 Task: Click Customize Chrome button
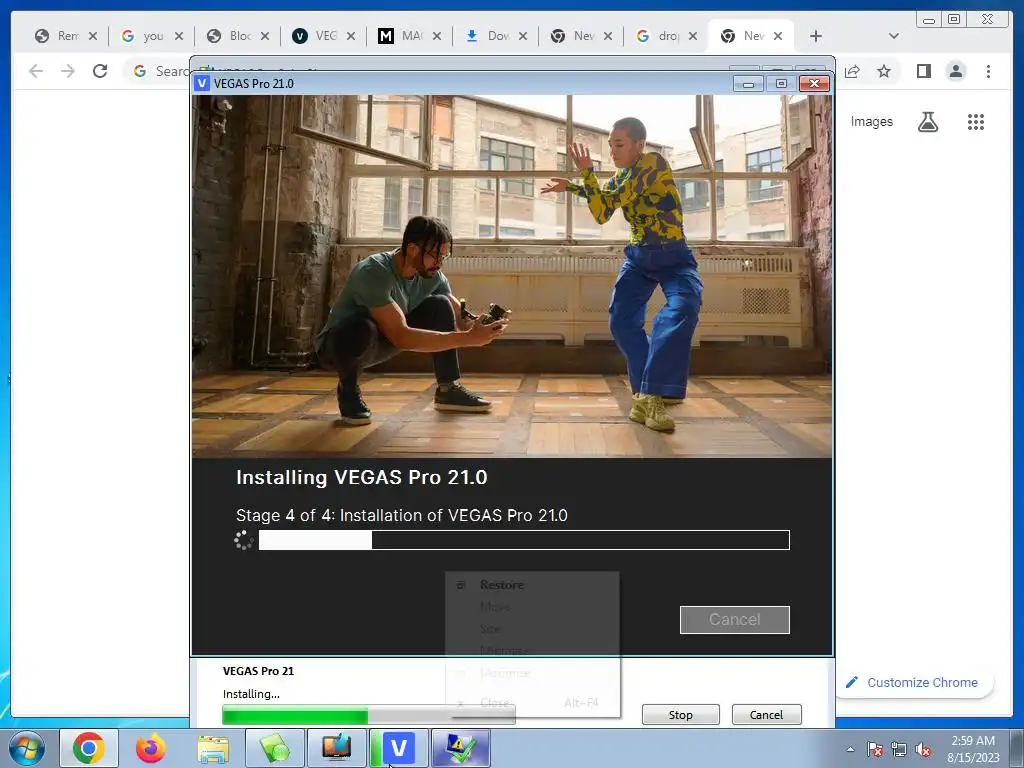click(x=914, y=682)
